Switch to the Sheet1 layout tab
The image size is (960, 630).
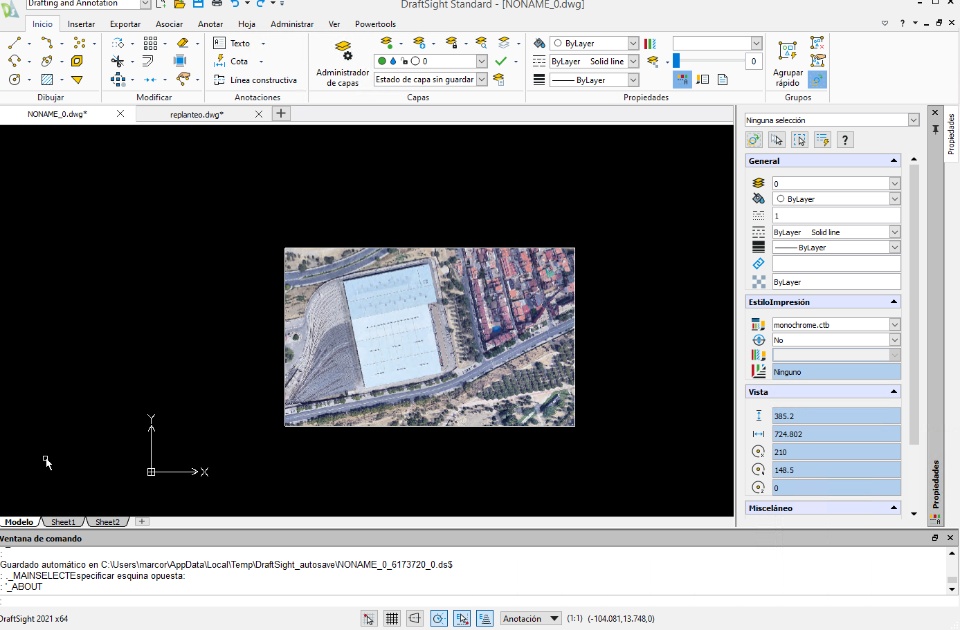coord(63,522)
